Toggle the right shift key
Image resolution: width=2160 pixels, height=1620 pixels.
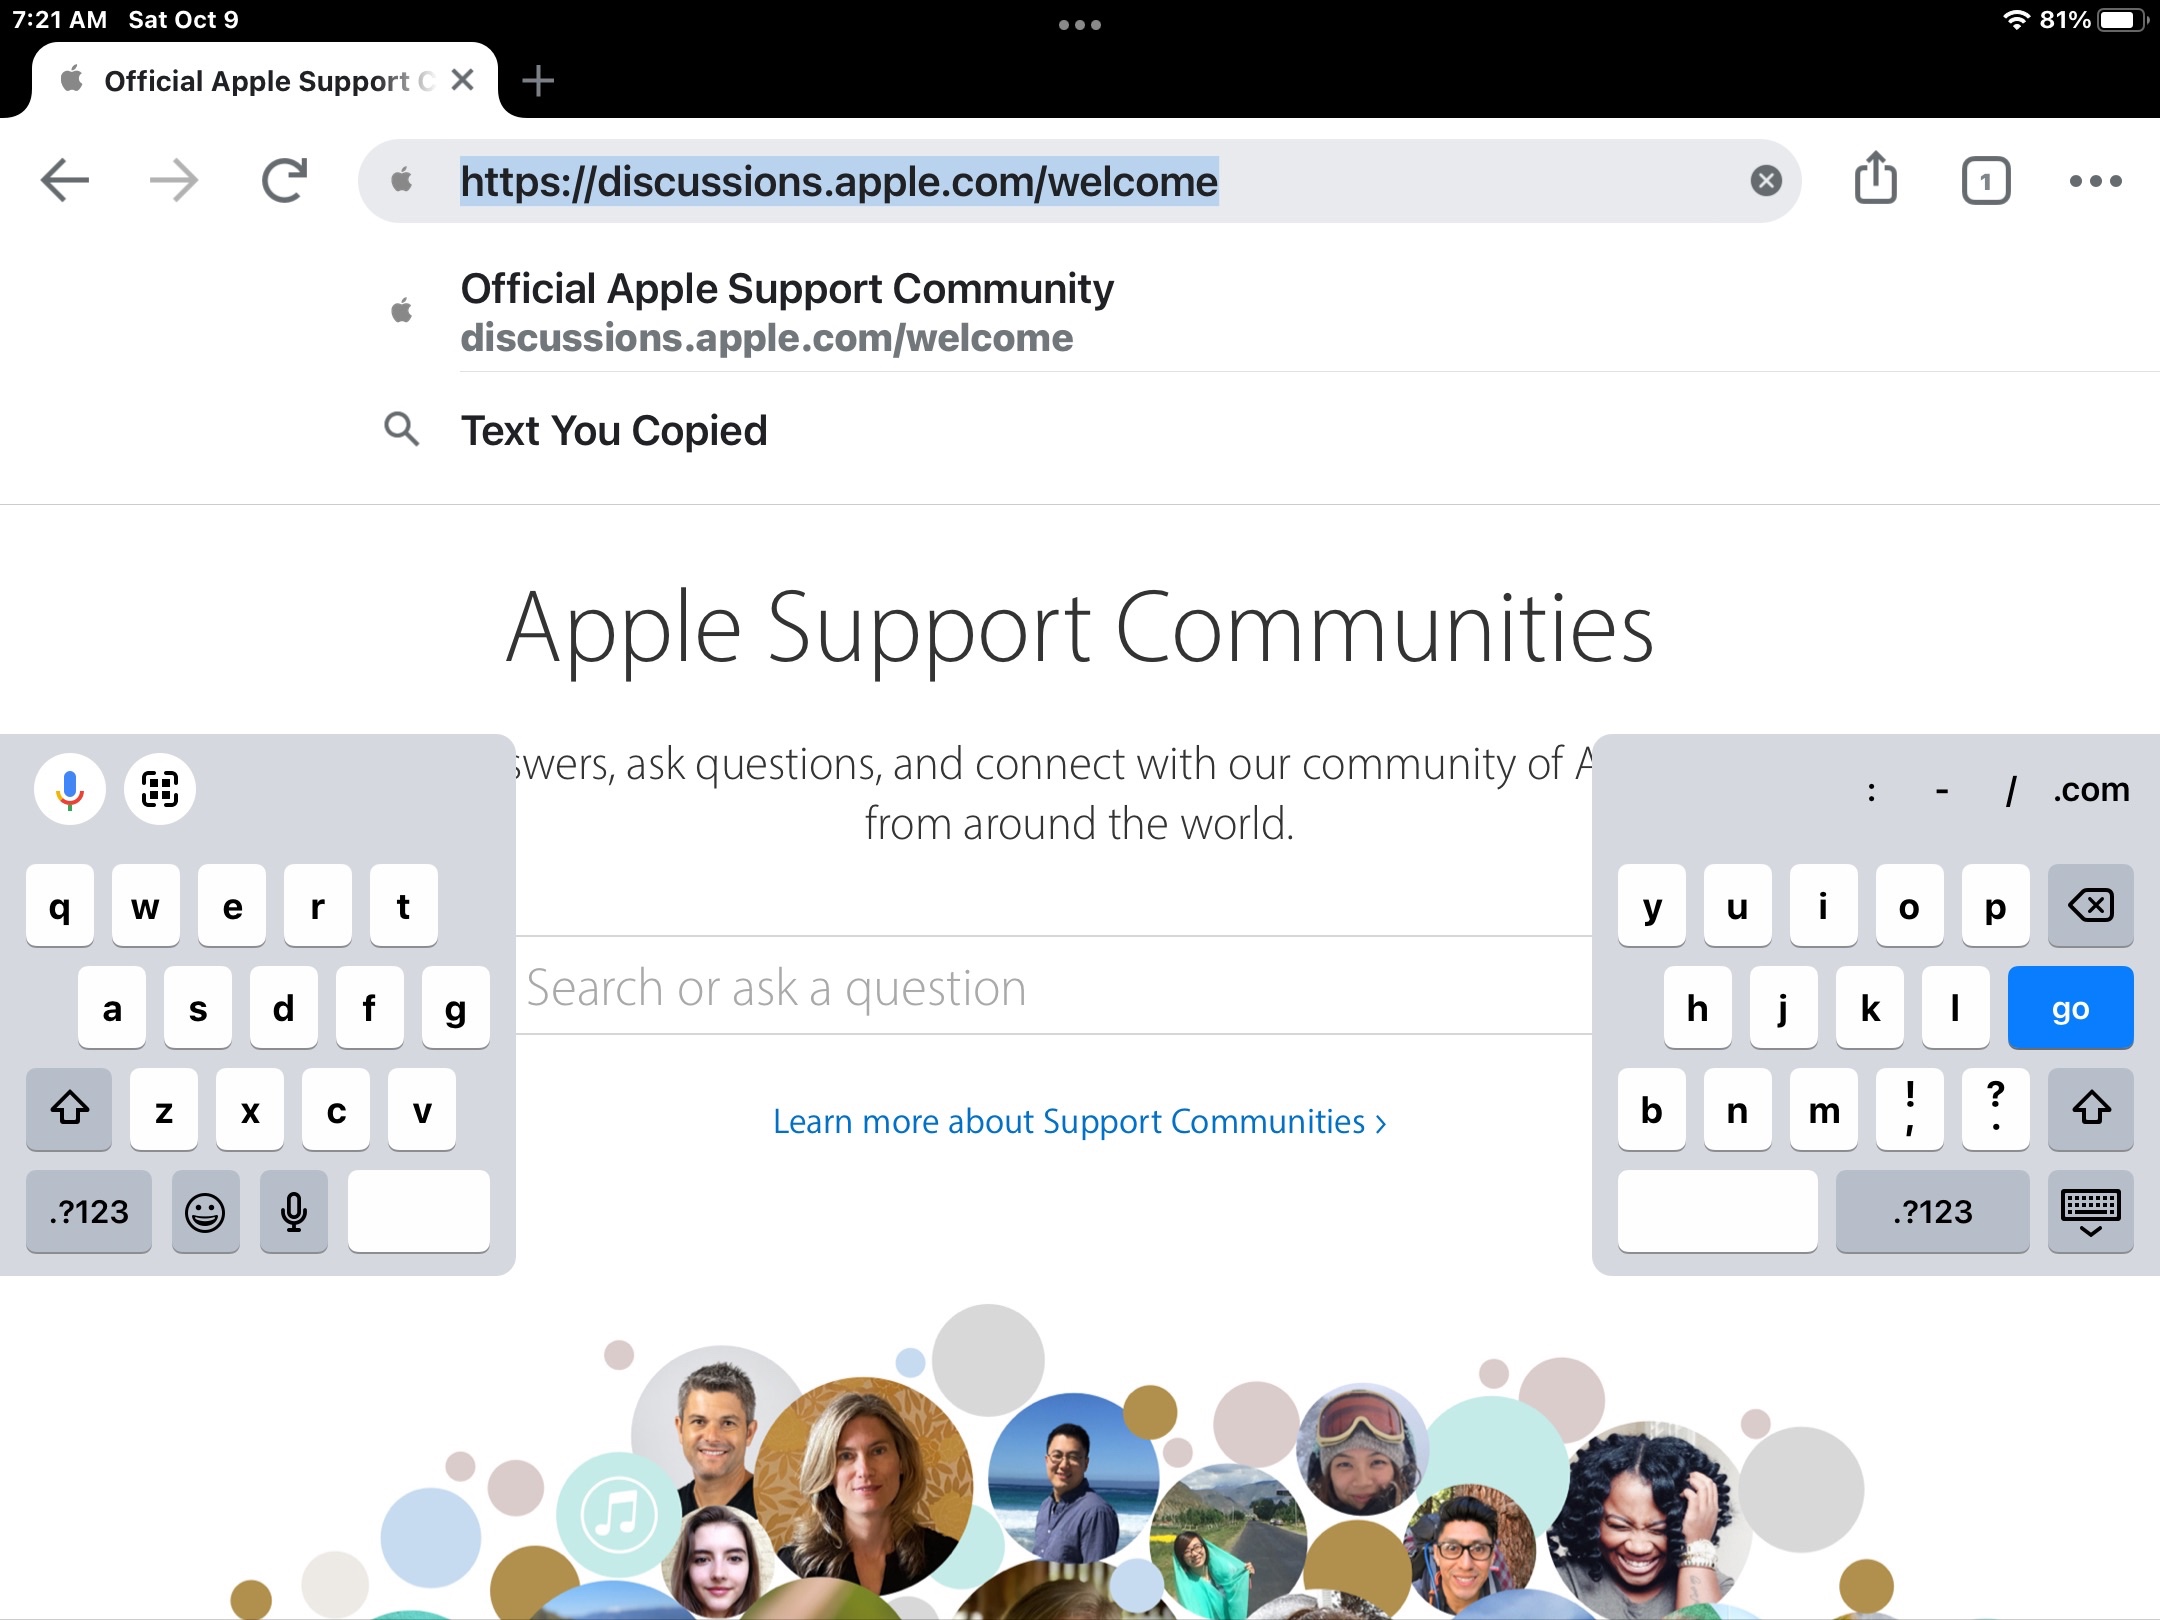[x=2090, y=1109]
